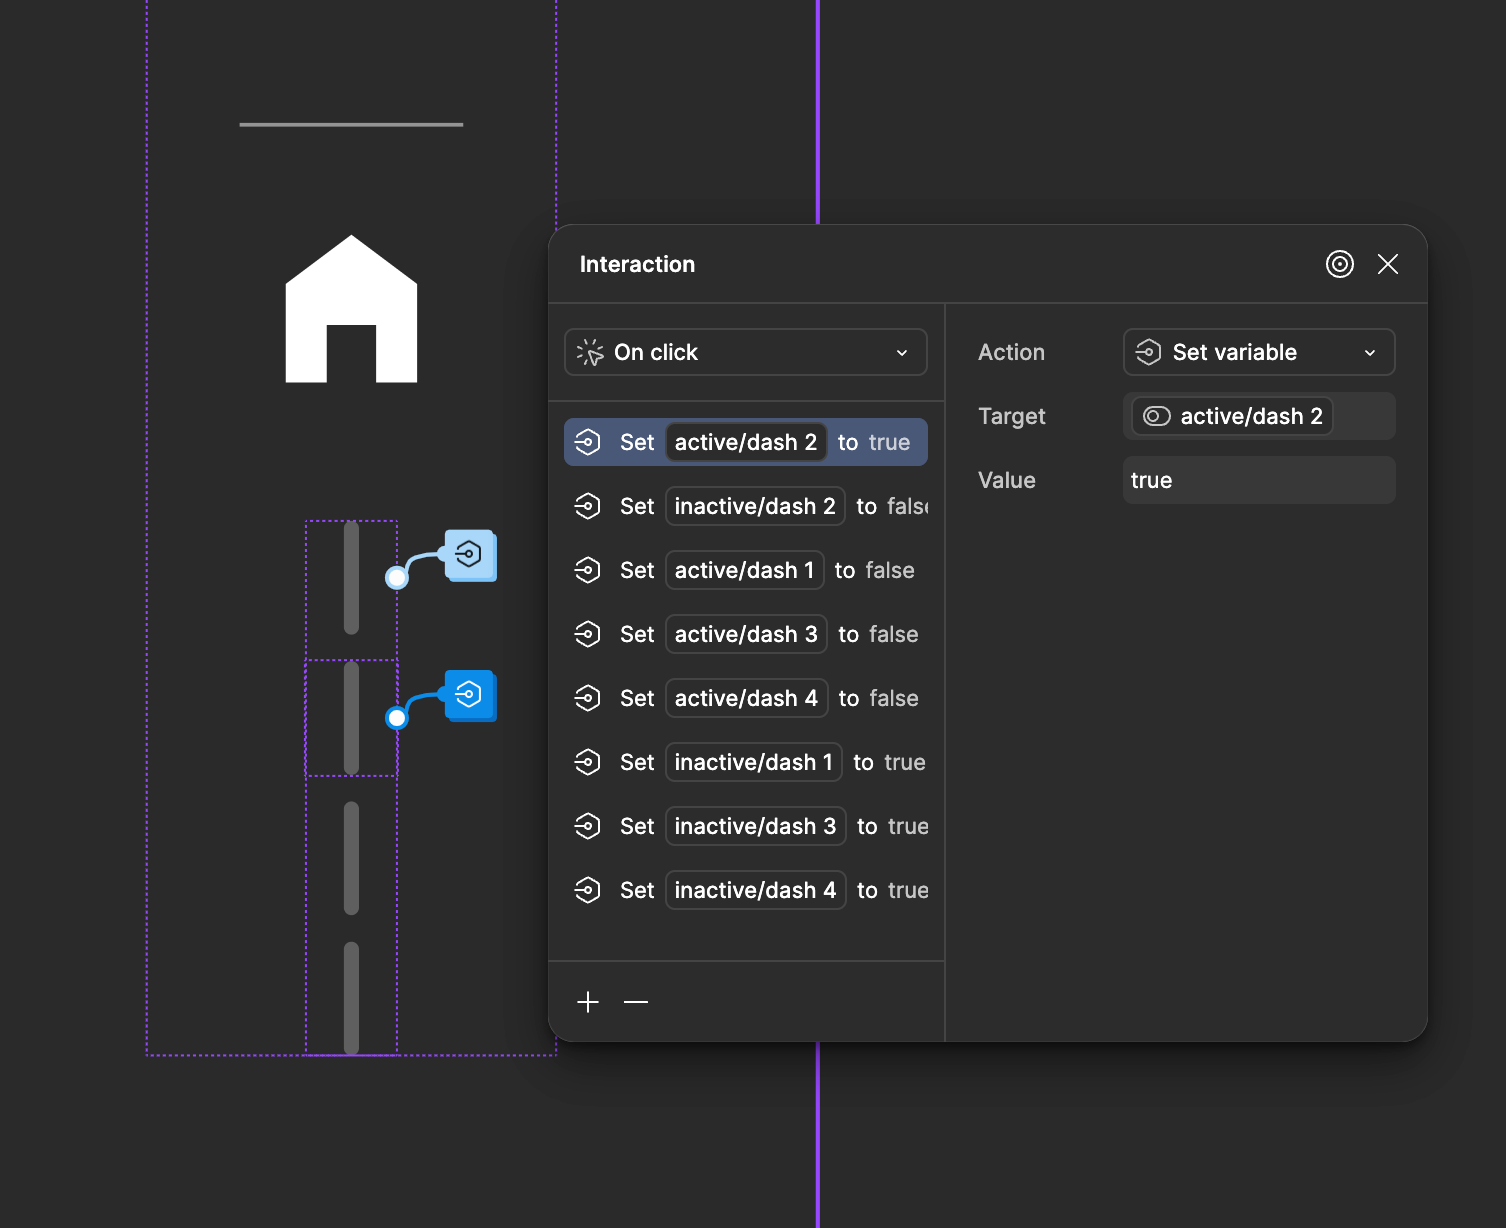
Task: Open the Set variable action dropdown
Action: [1259, 352]
